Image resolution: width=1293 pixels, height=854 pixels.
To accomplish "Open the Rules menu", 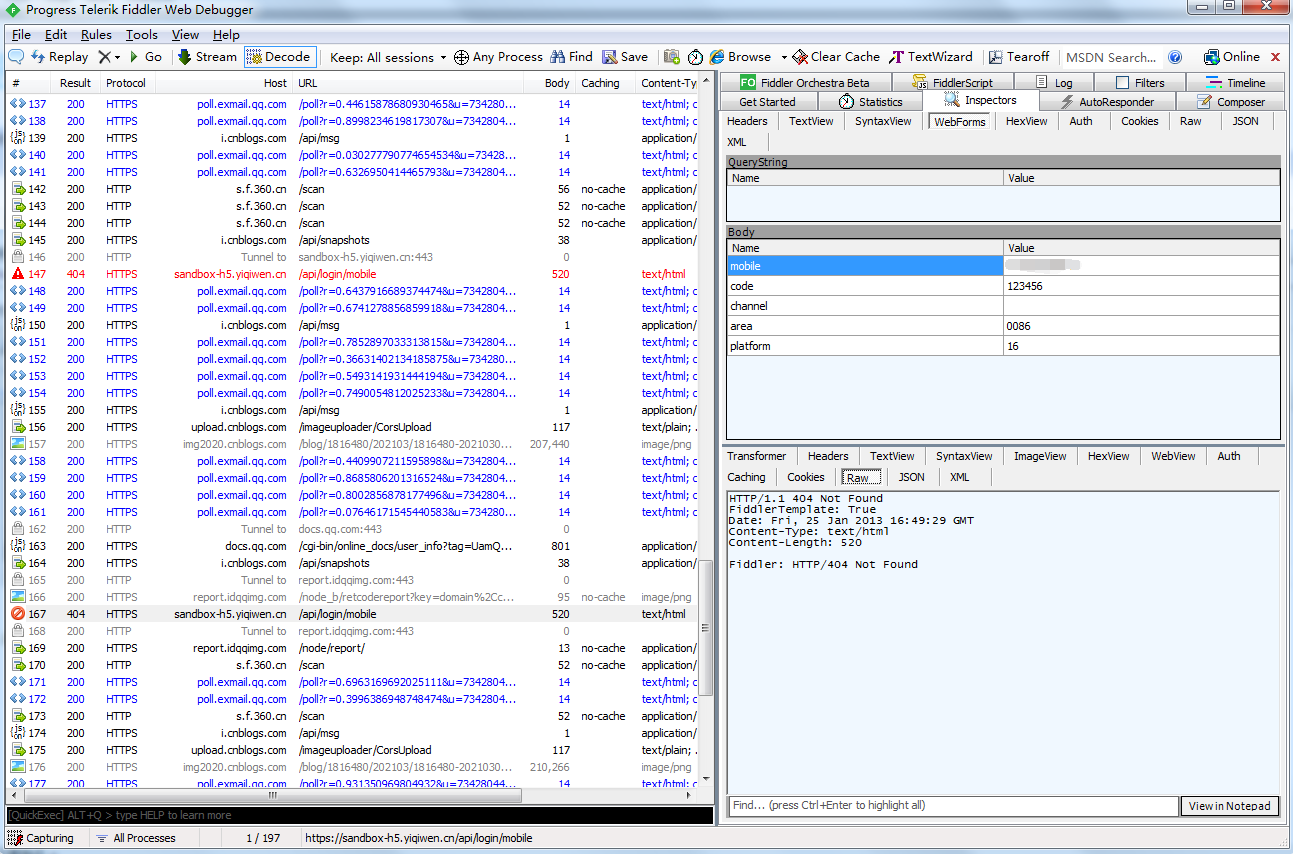I will 96,35.
